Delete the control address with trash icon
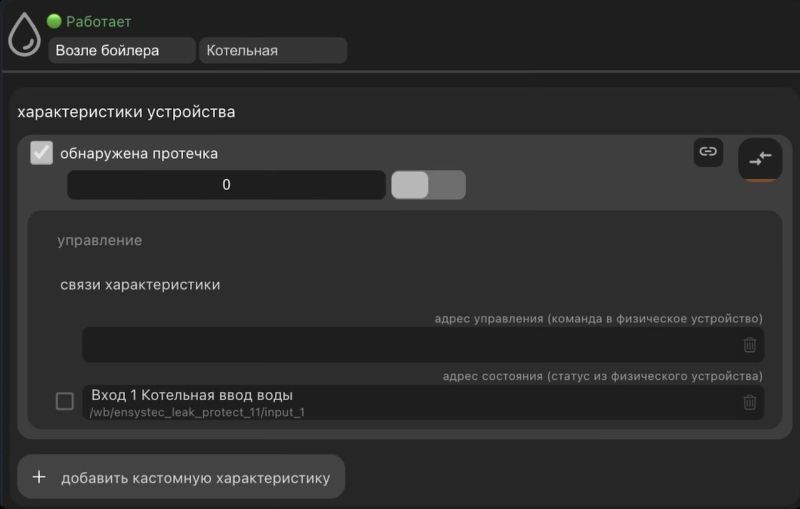The width and height of the screenshot is (800, 509). pos(749,345)
